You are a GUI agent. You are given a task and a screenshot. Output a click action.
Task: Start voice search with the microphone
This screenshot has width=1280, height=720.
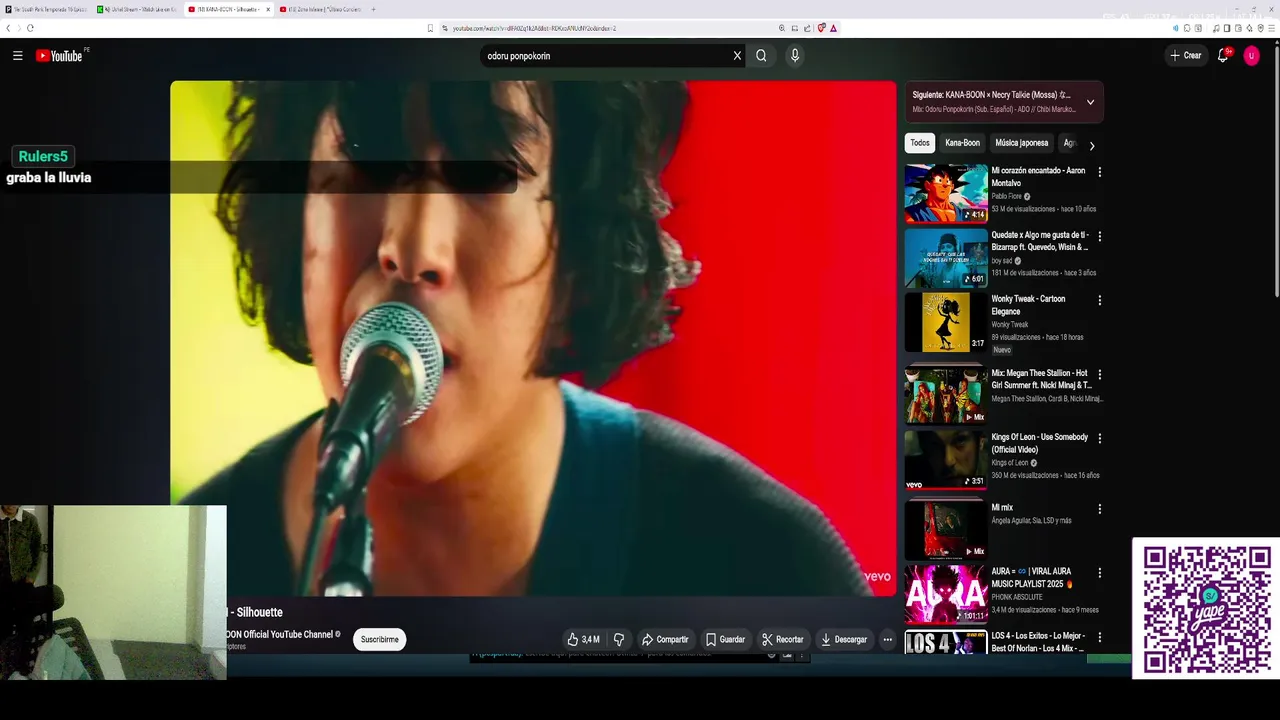795,56
